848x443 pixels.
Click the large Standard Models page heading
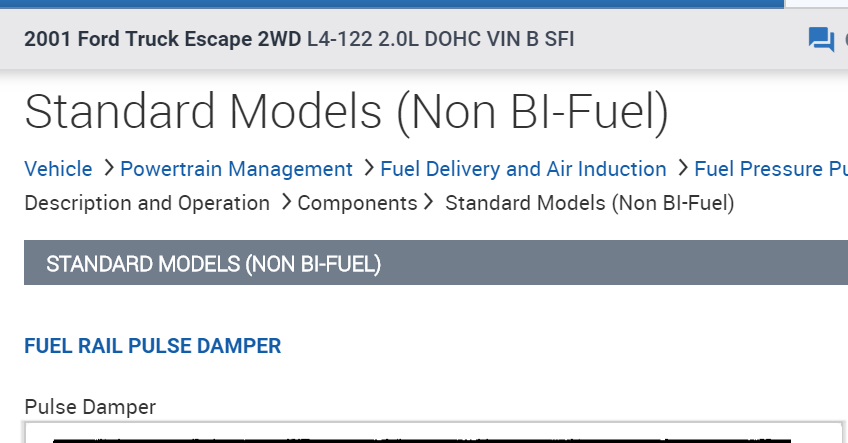346,111
